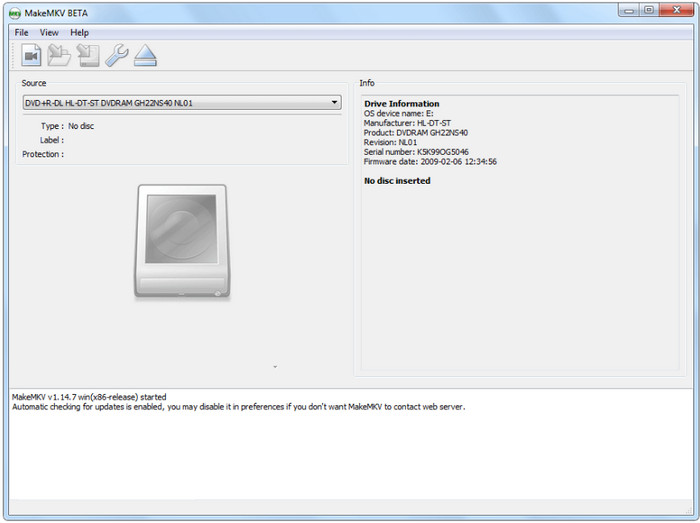The image size is (700, 523).
Task: Close the MakeMKV BETA window
Action: pos(676,10)
